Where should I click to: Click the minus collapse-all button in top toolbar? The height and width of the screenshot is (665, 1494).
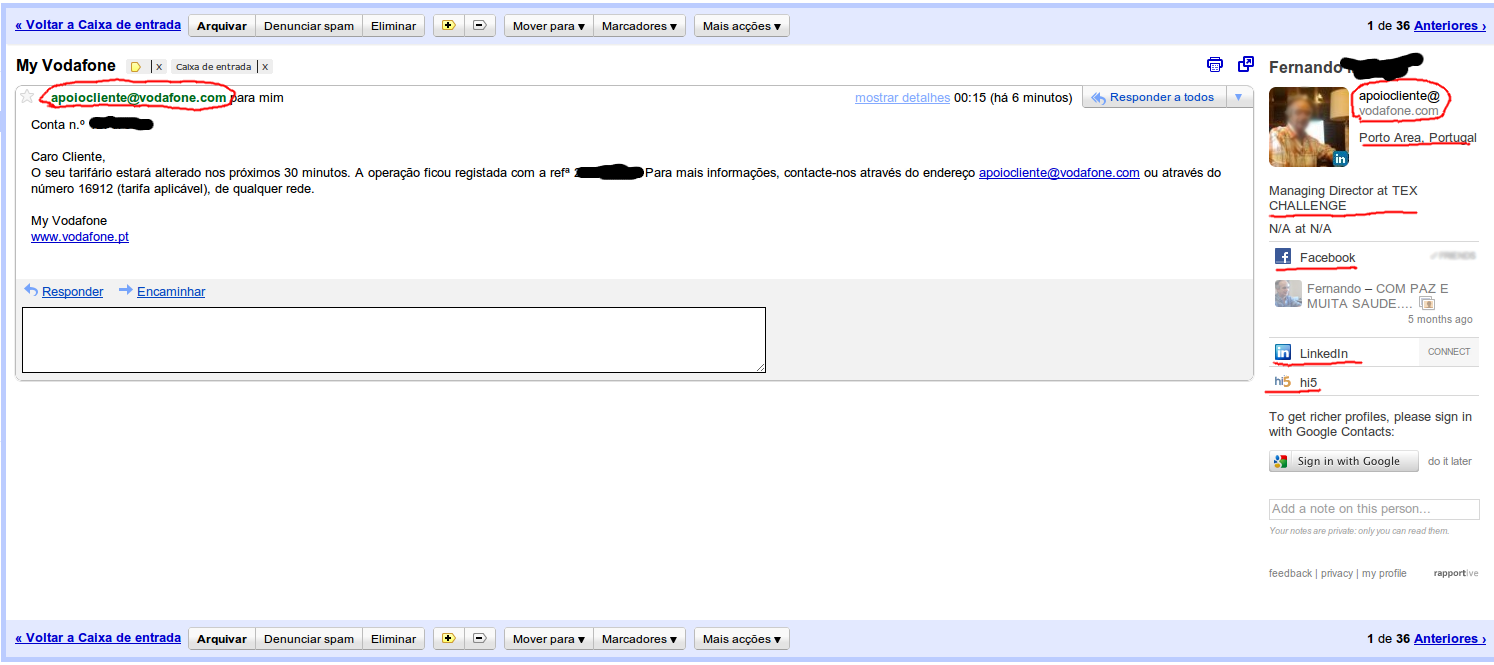(x=480, y=26)
